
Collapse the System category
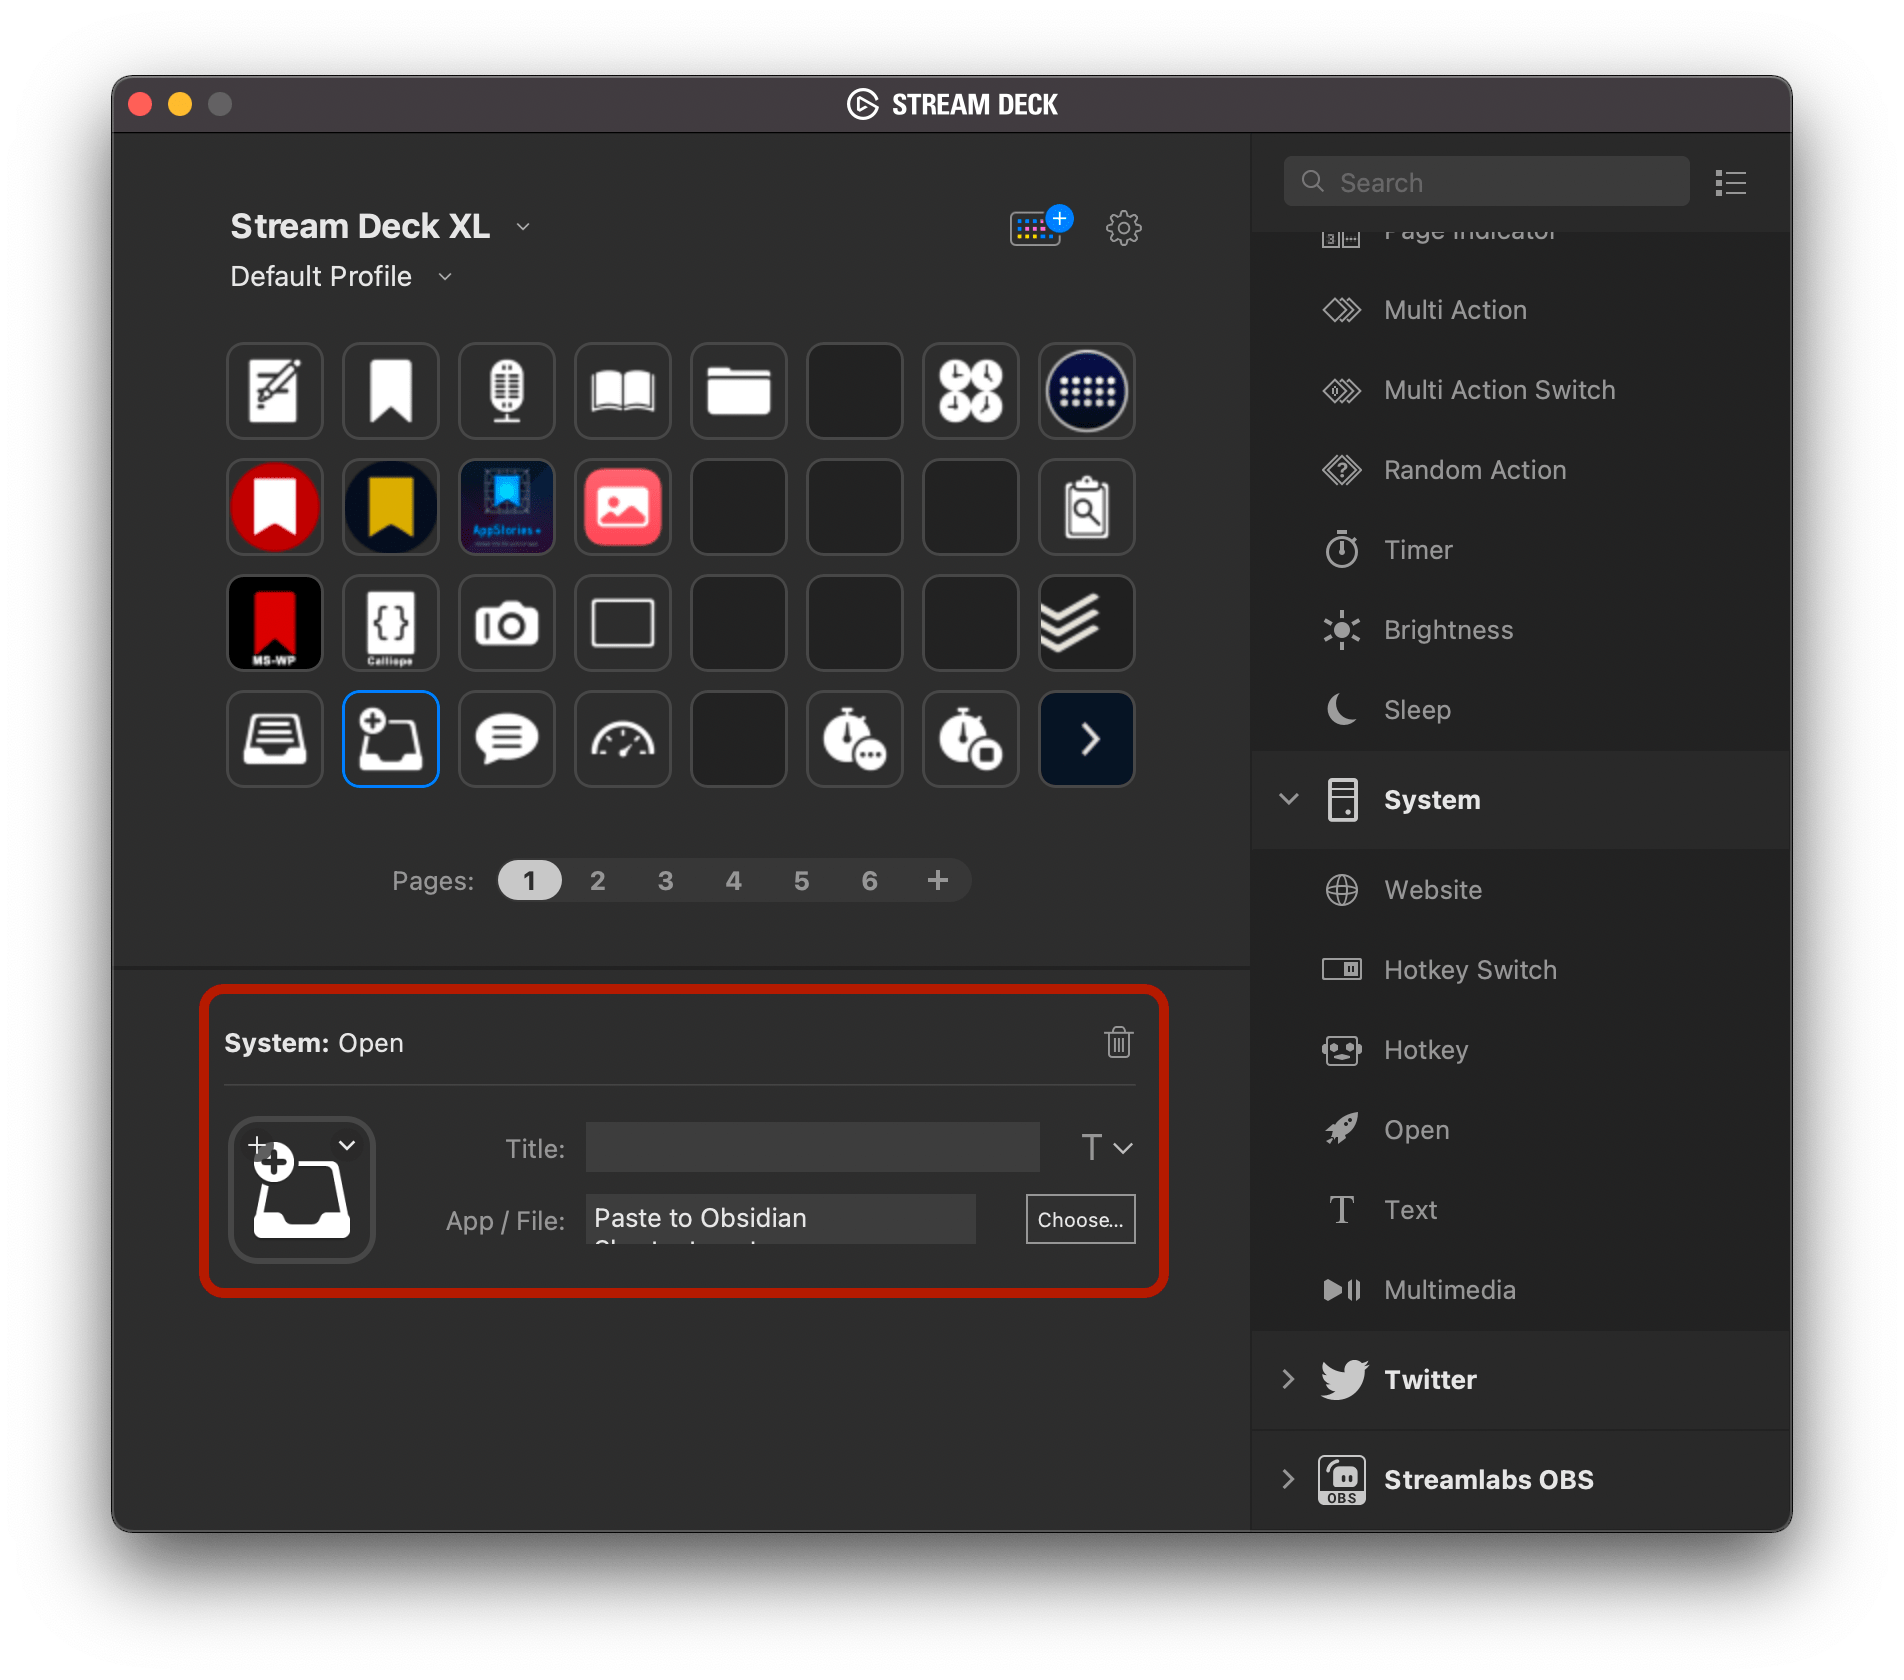(1289, 799)
